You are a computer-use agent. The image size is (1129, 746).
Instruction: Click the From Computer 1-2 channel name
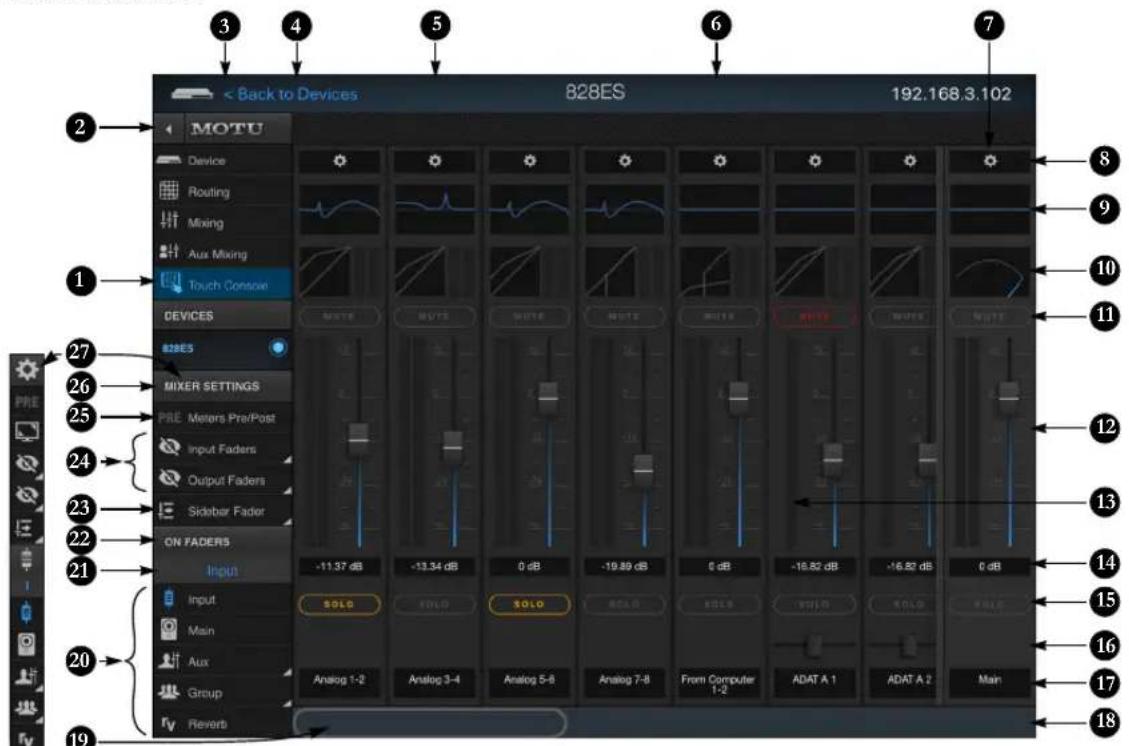[x=719, y=683]
